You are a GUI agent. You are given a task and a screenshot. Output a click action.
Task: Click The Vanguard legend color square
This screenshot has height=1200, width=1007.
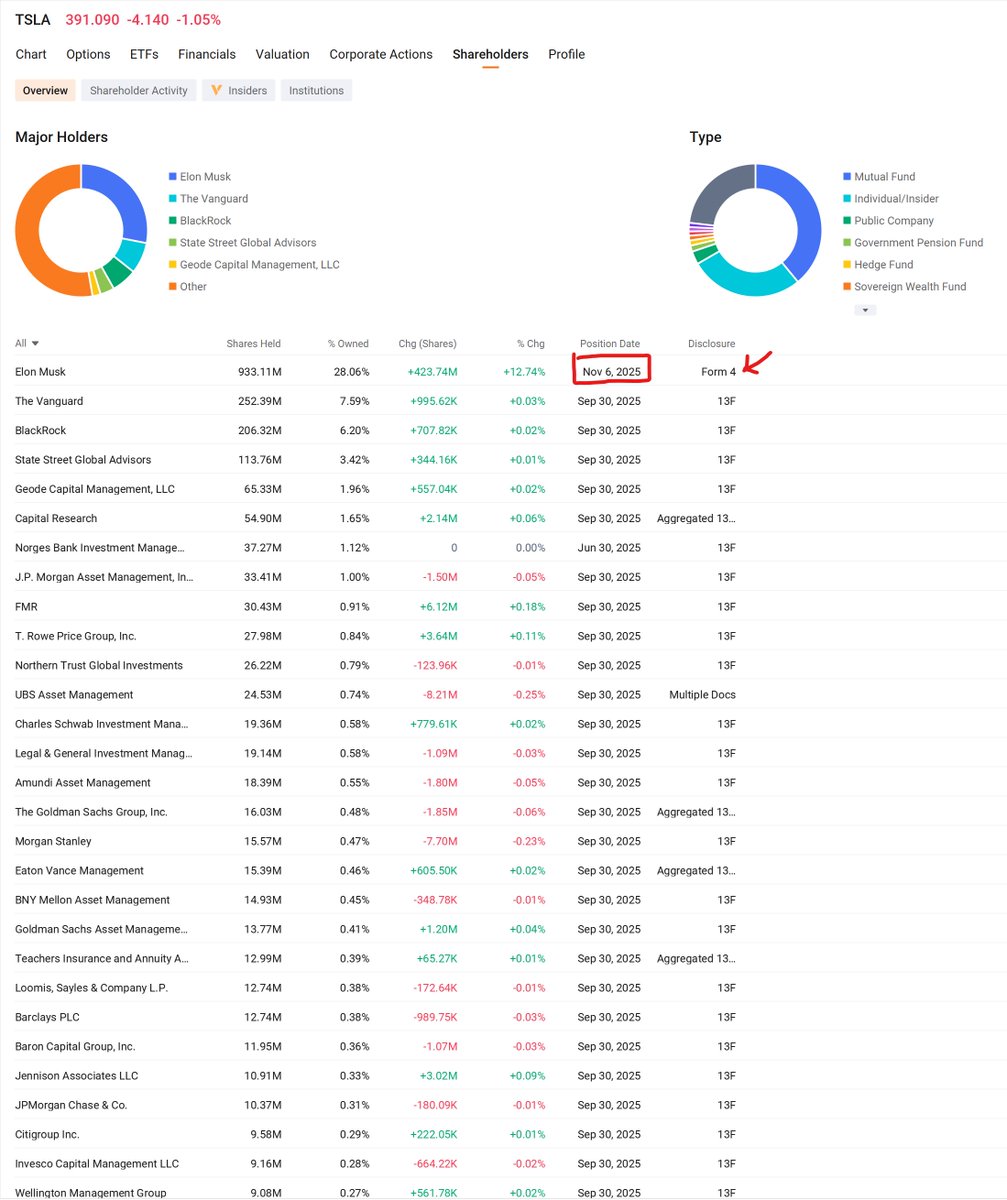tap(173, 199)
